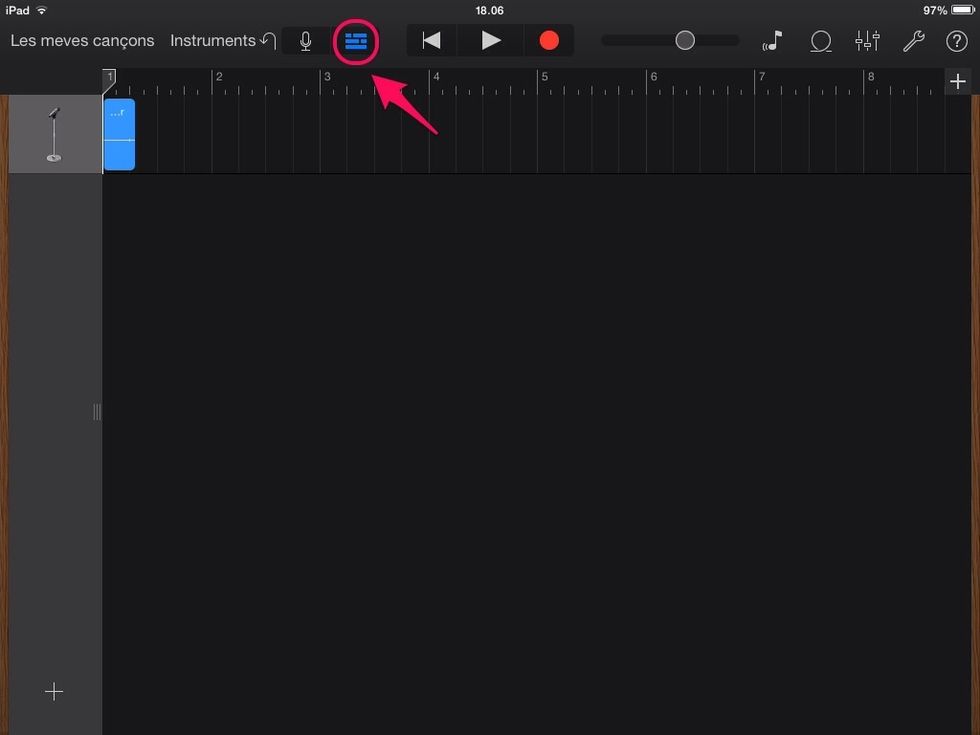980x735 pixels.
Task: Add a new track with bottom plus
Action: tap(54, 692)
